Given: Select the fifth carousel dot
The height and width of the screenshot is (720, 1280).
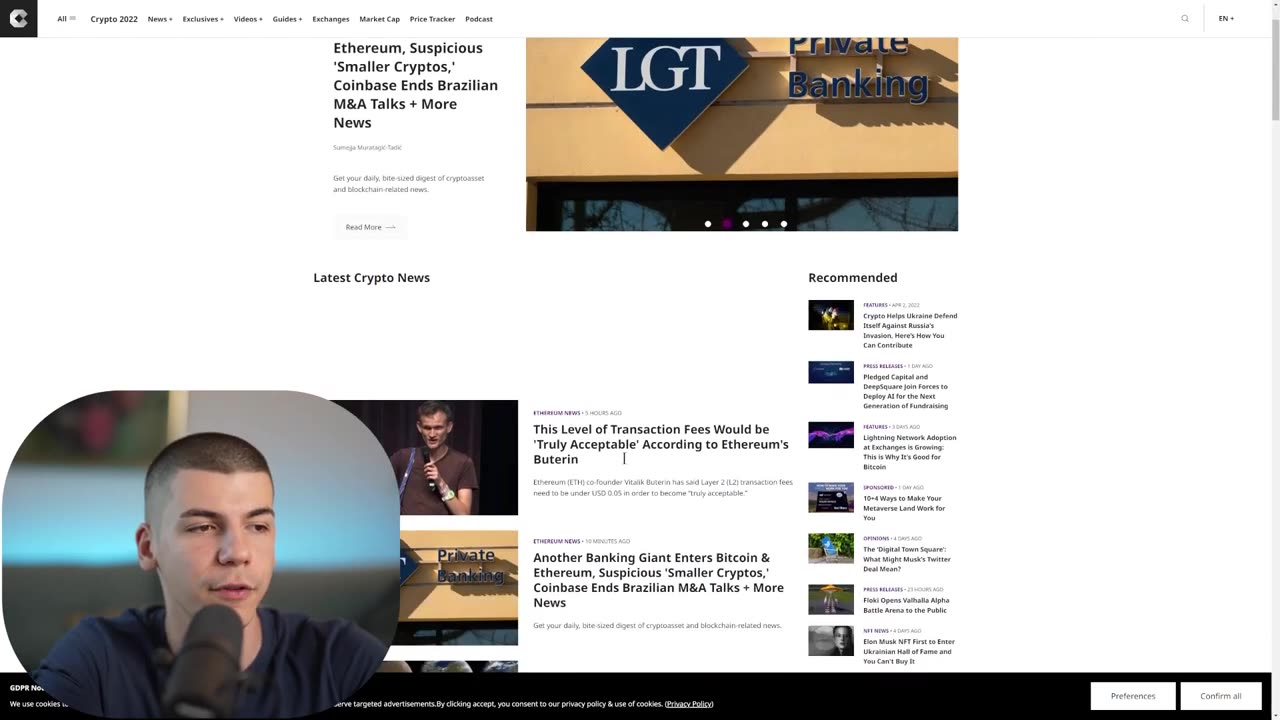Looking at the screenshot, I should pos(784,224).
